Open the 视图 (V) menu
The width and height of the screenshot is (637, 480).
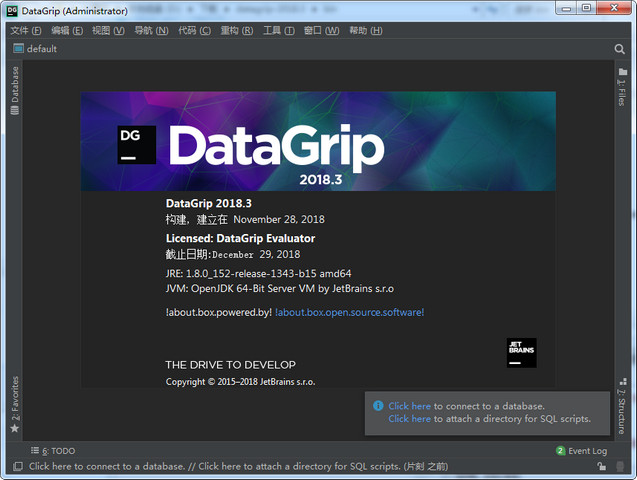tap(108, 30)
